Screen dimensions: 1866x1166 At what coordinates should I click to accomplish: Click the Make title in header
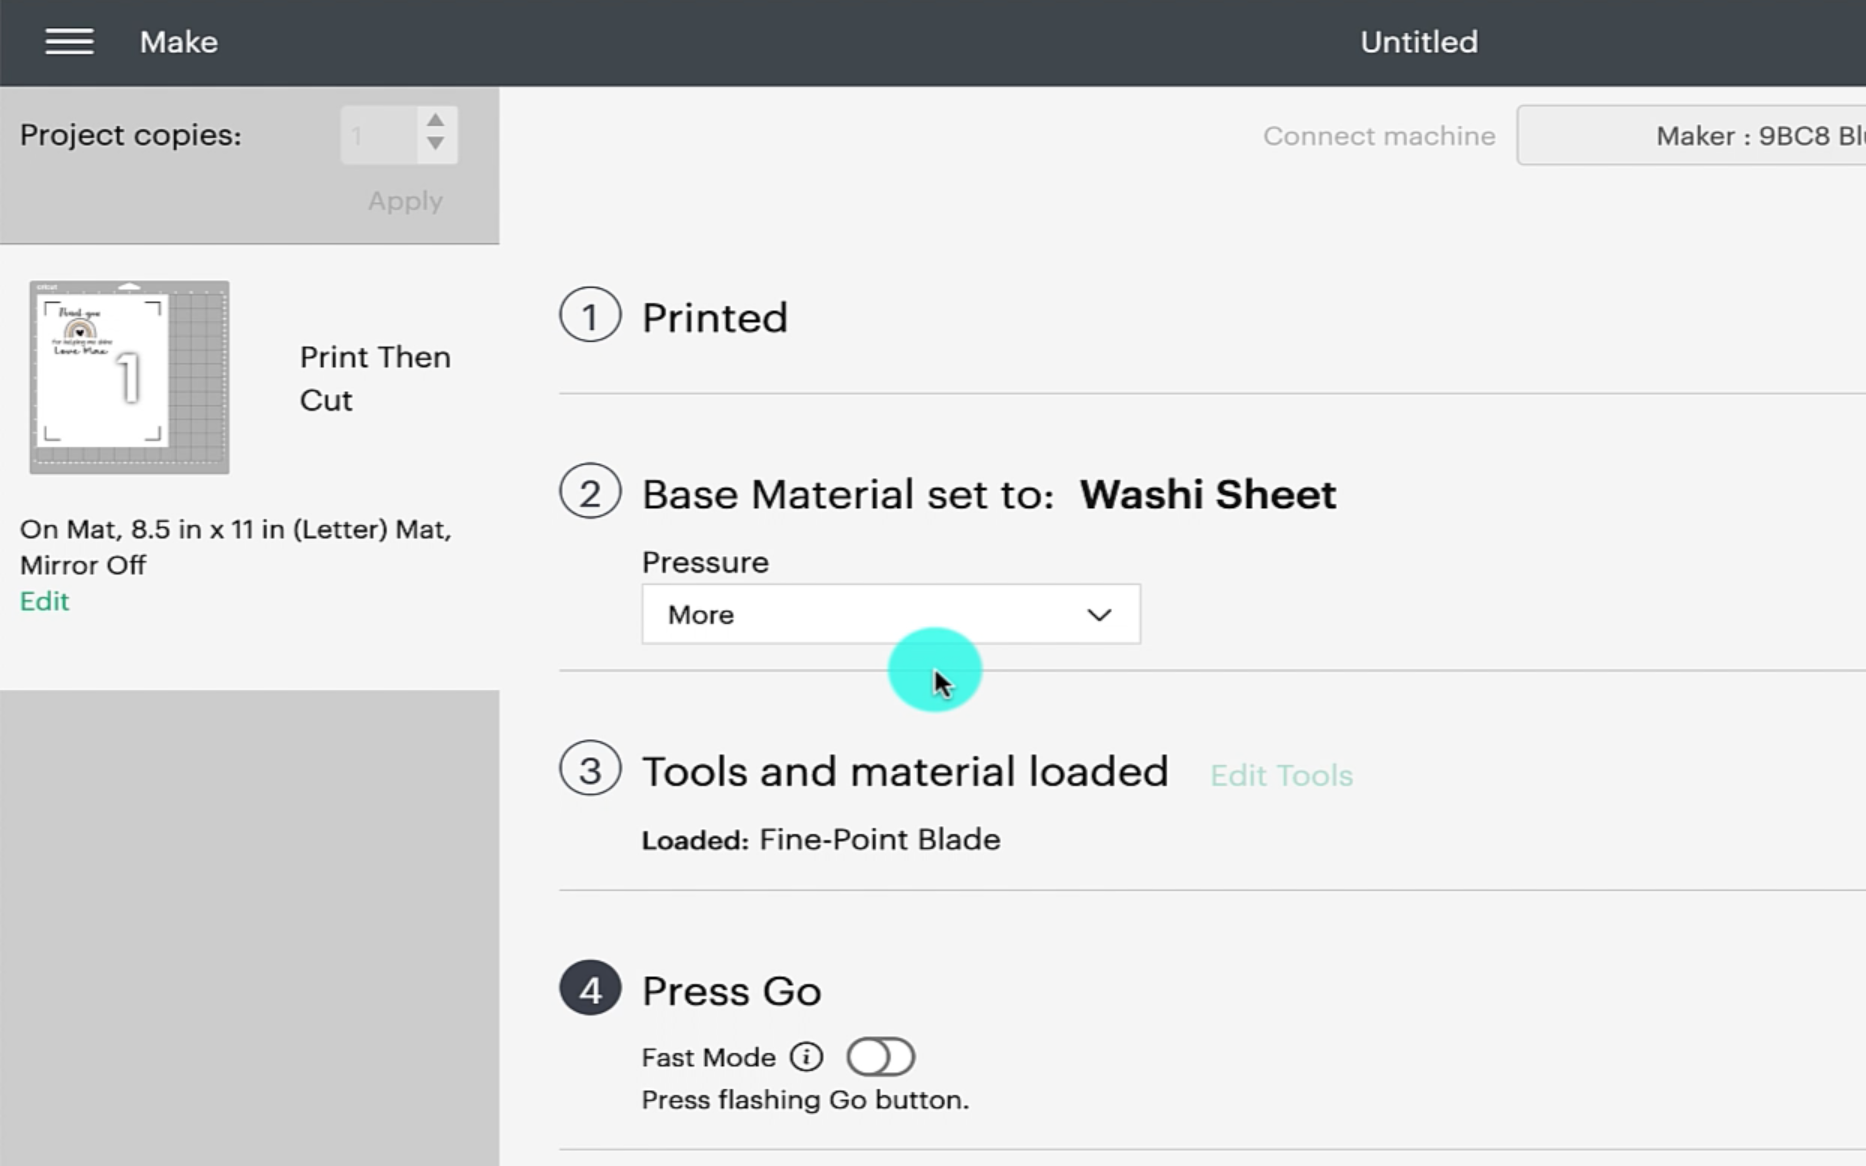pyautogui.click(x=179, y=42)
